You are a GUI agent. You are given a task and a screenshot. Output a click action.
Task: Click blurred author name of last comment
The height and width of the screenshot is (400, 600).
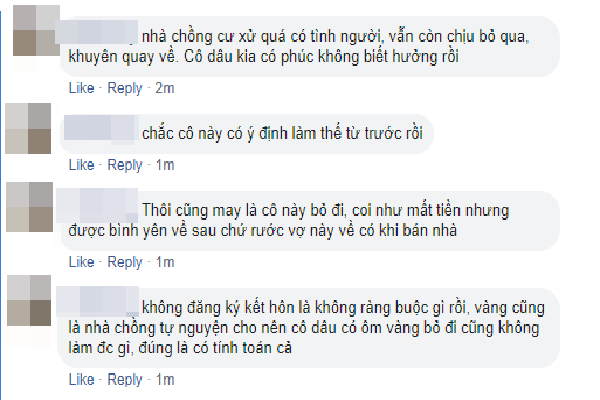point(97,301)
